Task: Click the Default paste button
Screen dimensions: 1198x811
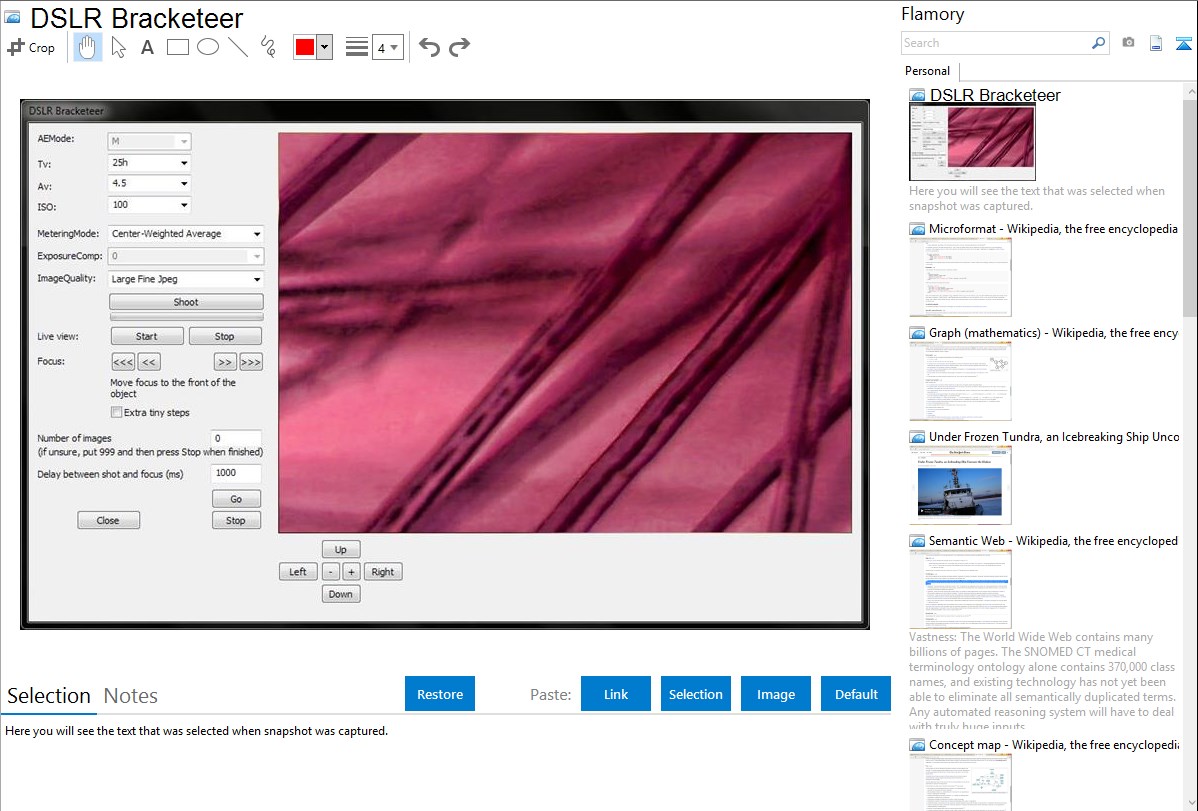Action: [856, 694]
